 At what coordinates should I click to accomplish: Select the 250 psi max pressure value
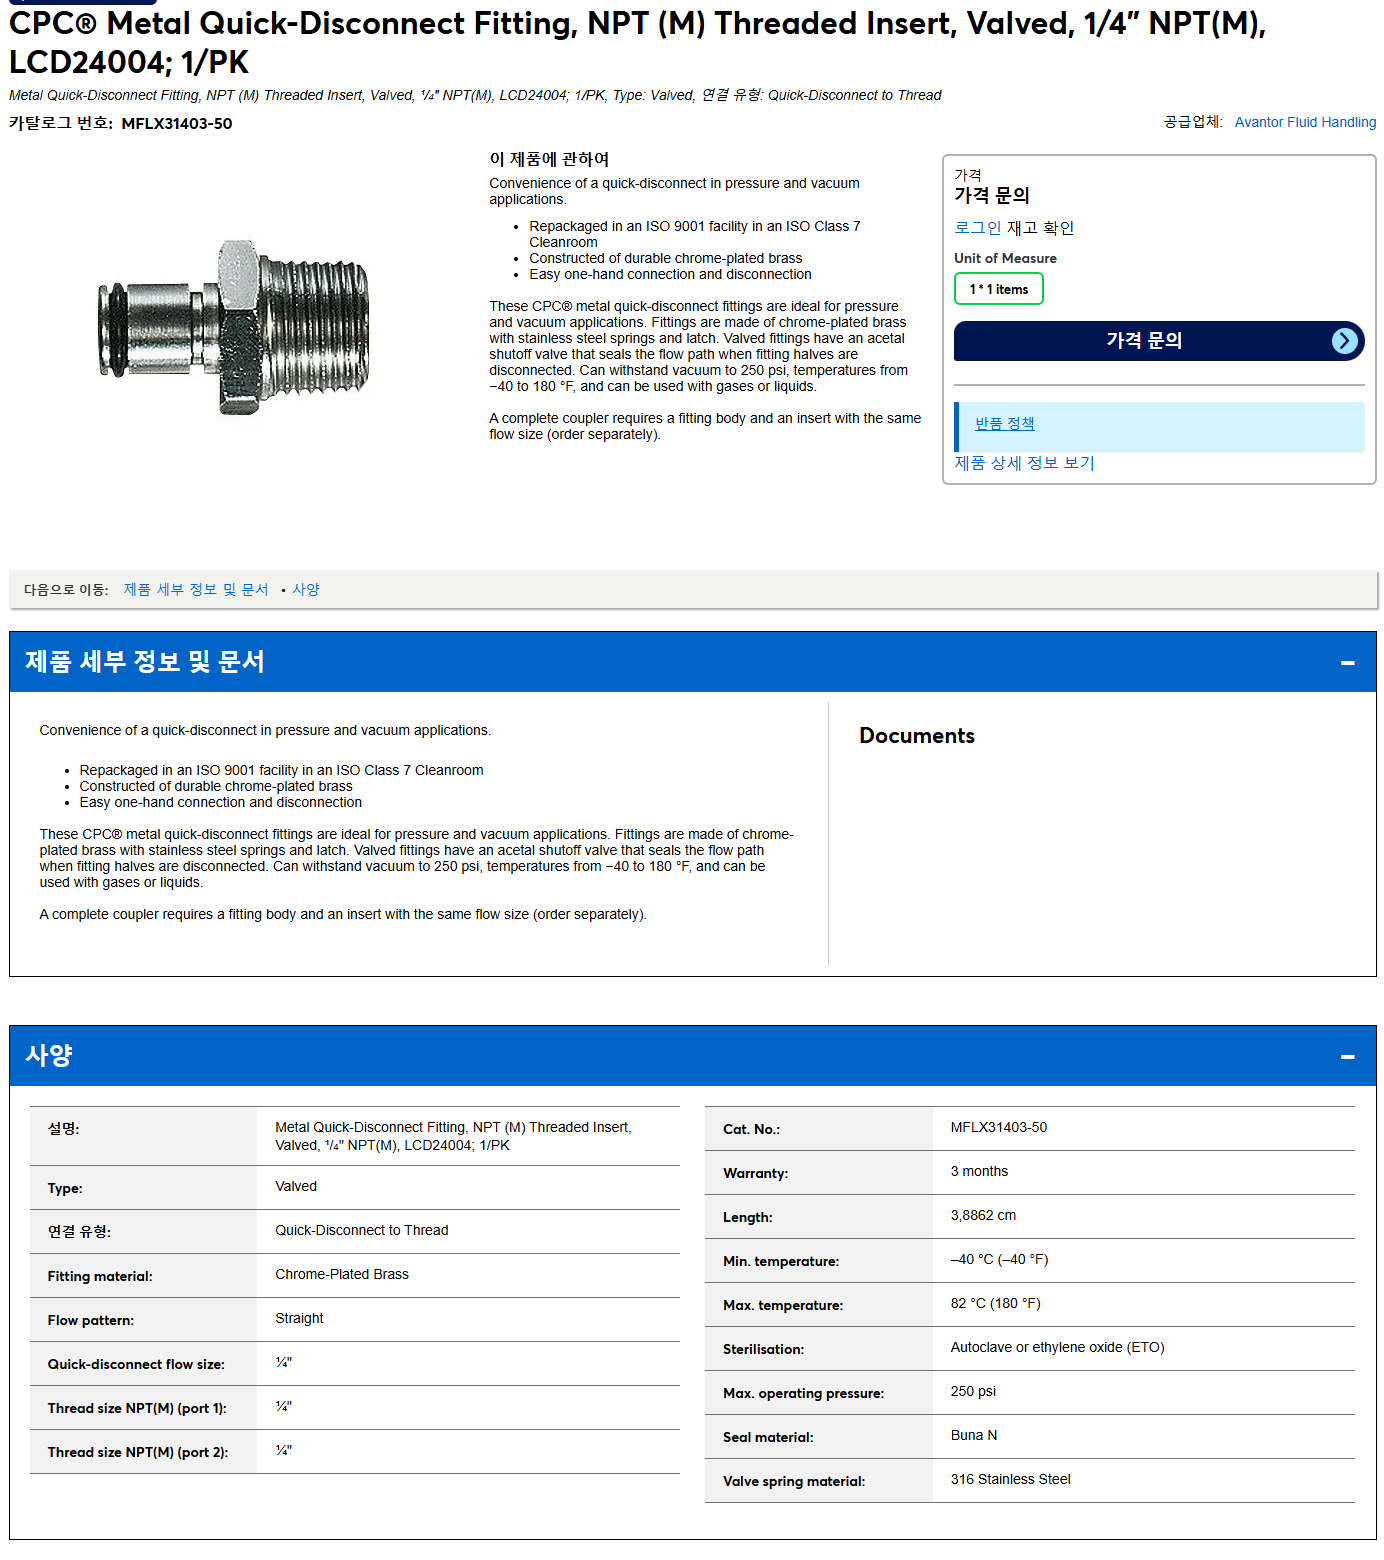click(x=973, y=1391)
